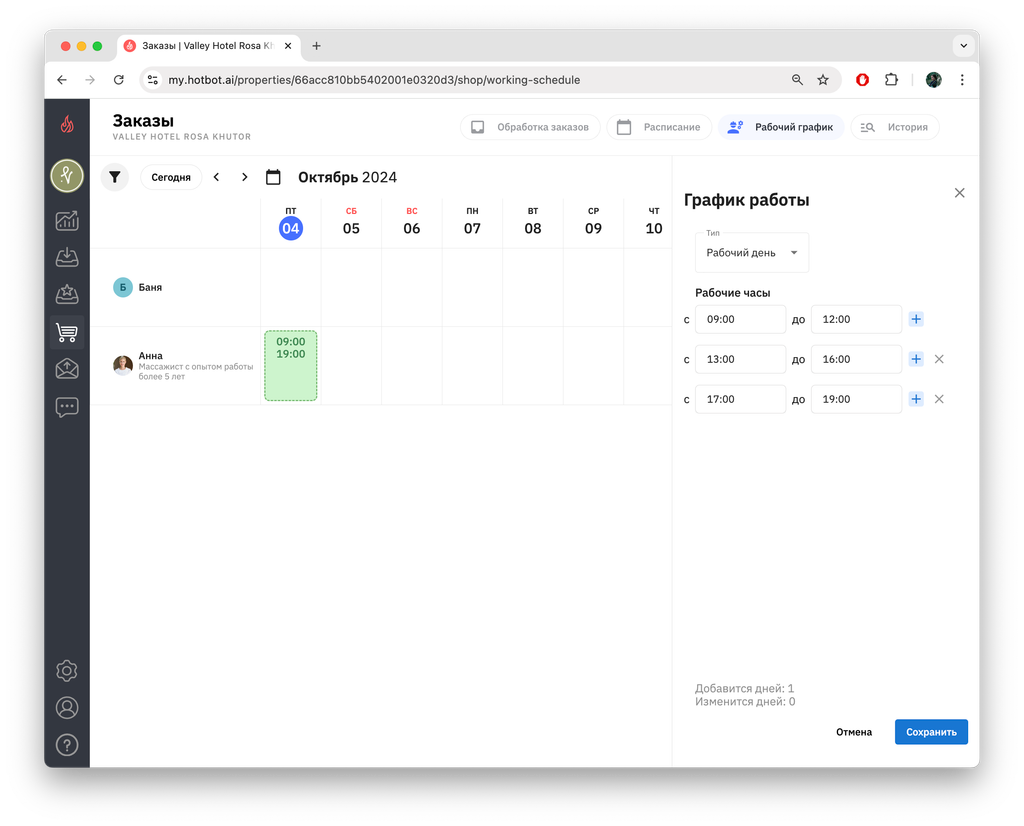Switch to Обработка заказов tab
1024x826 pixels.
point(530,127)
